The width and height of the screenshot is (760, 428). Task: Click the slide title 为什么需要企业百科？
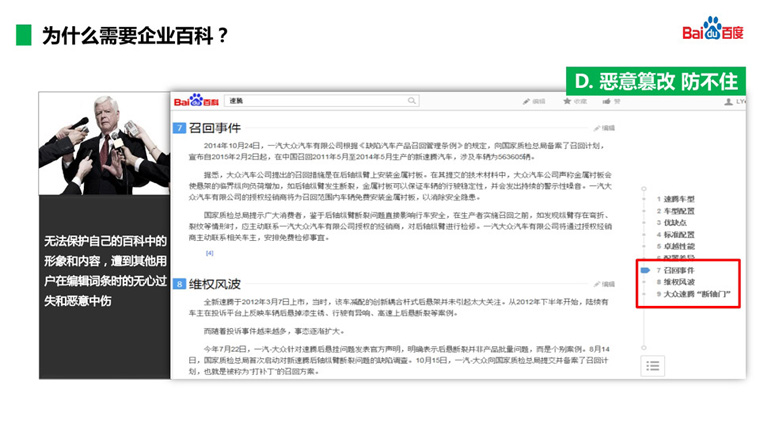click(135, 35)
